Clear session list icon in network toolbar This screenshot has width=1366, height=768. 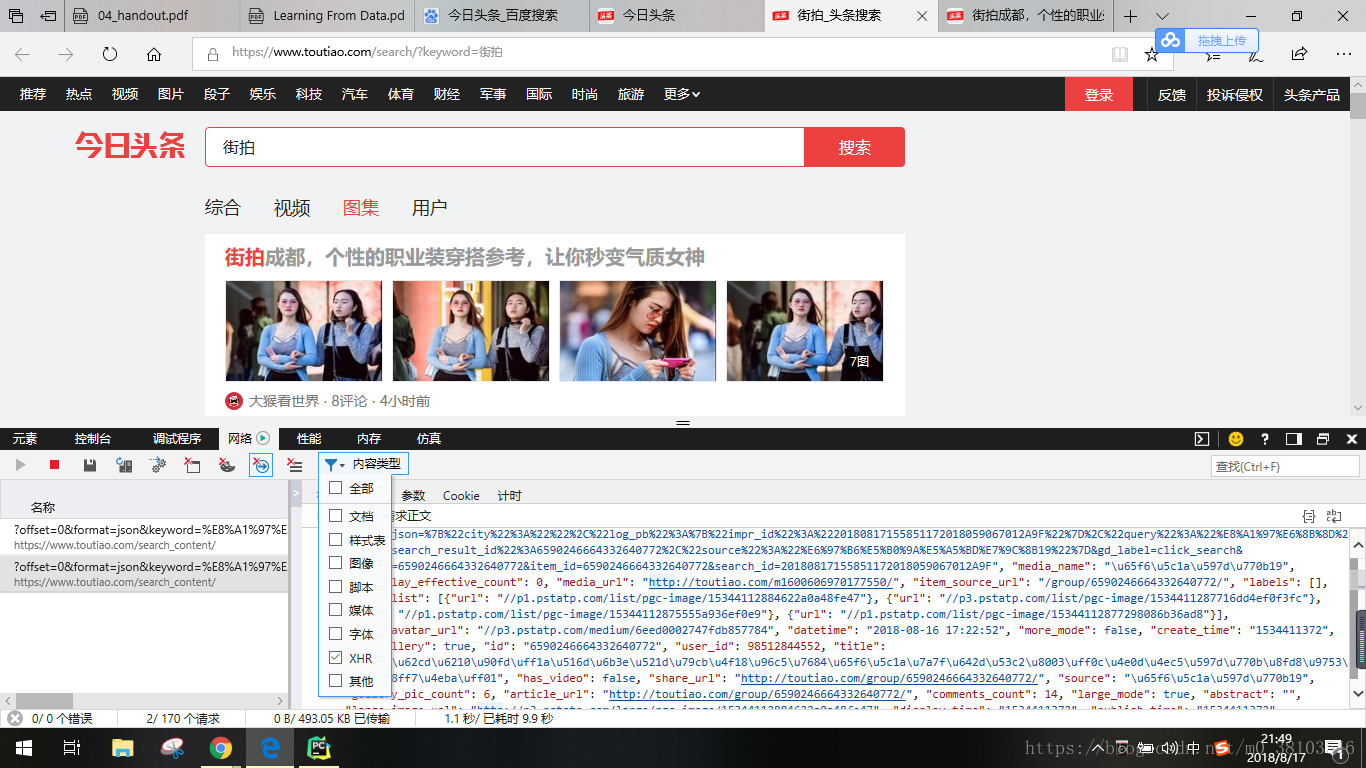coord(294,465)
